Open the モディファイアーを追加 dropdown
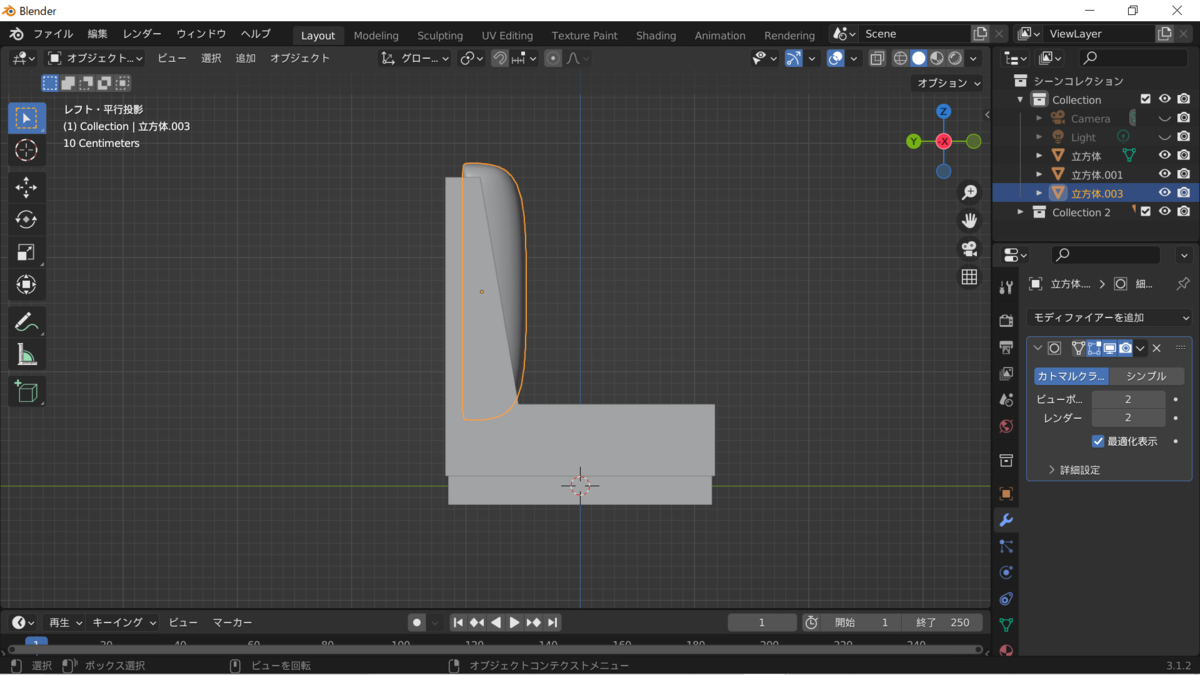This screenshot has width=1200, height=675. [1109, 318]
